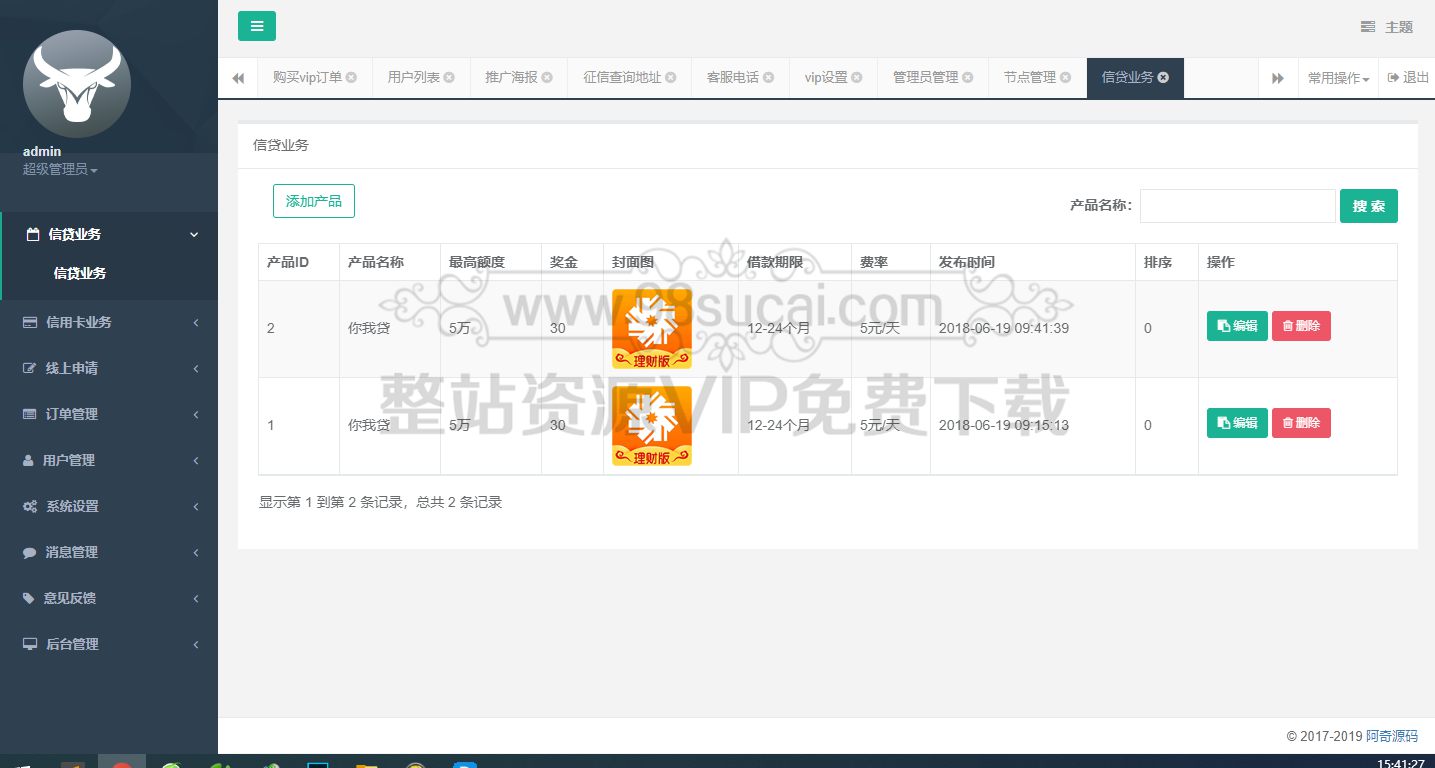Click the admin bull avatar image
This screenshot has width=1435, height=768.
pyautogui.click(x=77, y=84)
